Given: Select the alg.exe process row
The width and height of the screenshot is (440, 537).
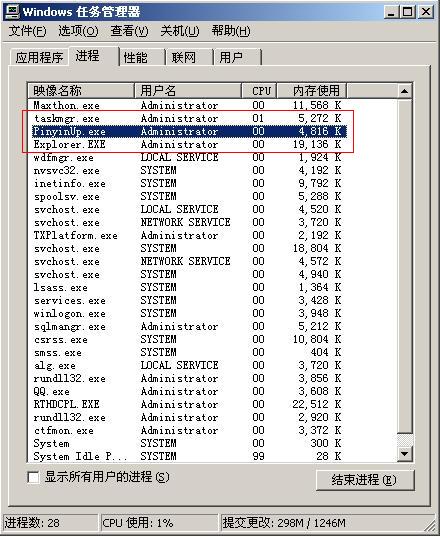Looking at the screenshot, I should coord(187,365).
